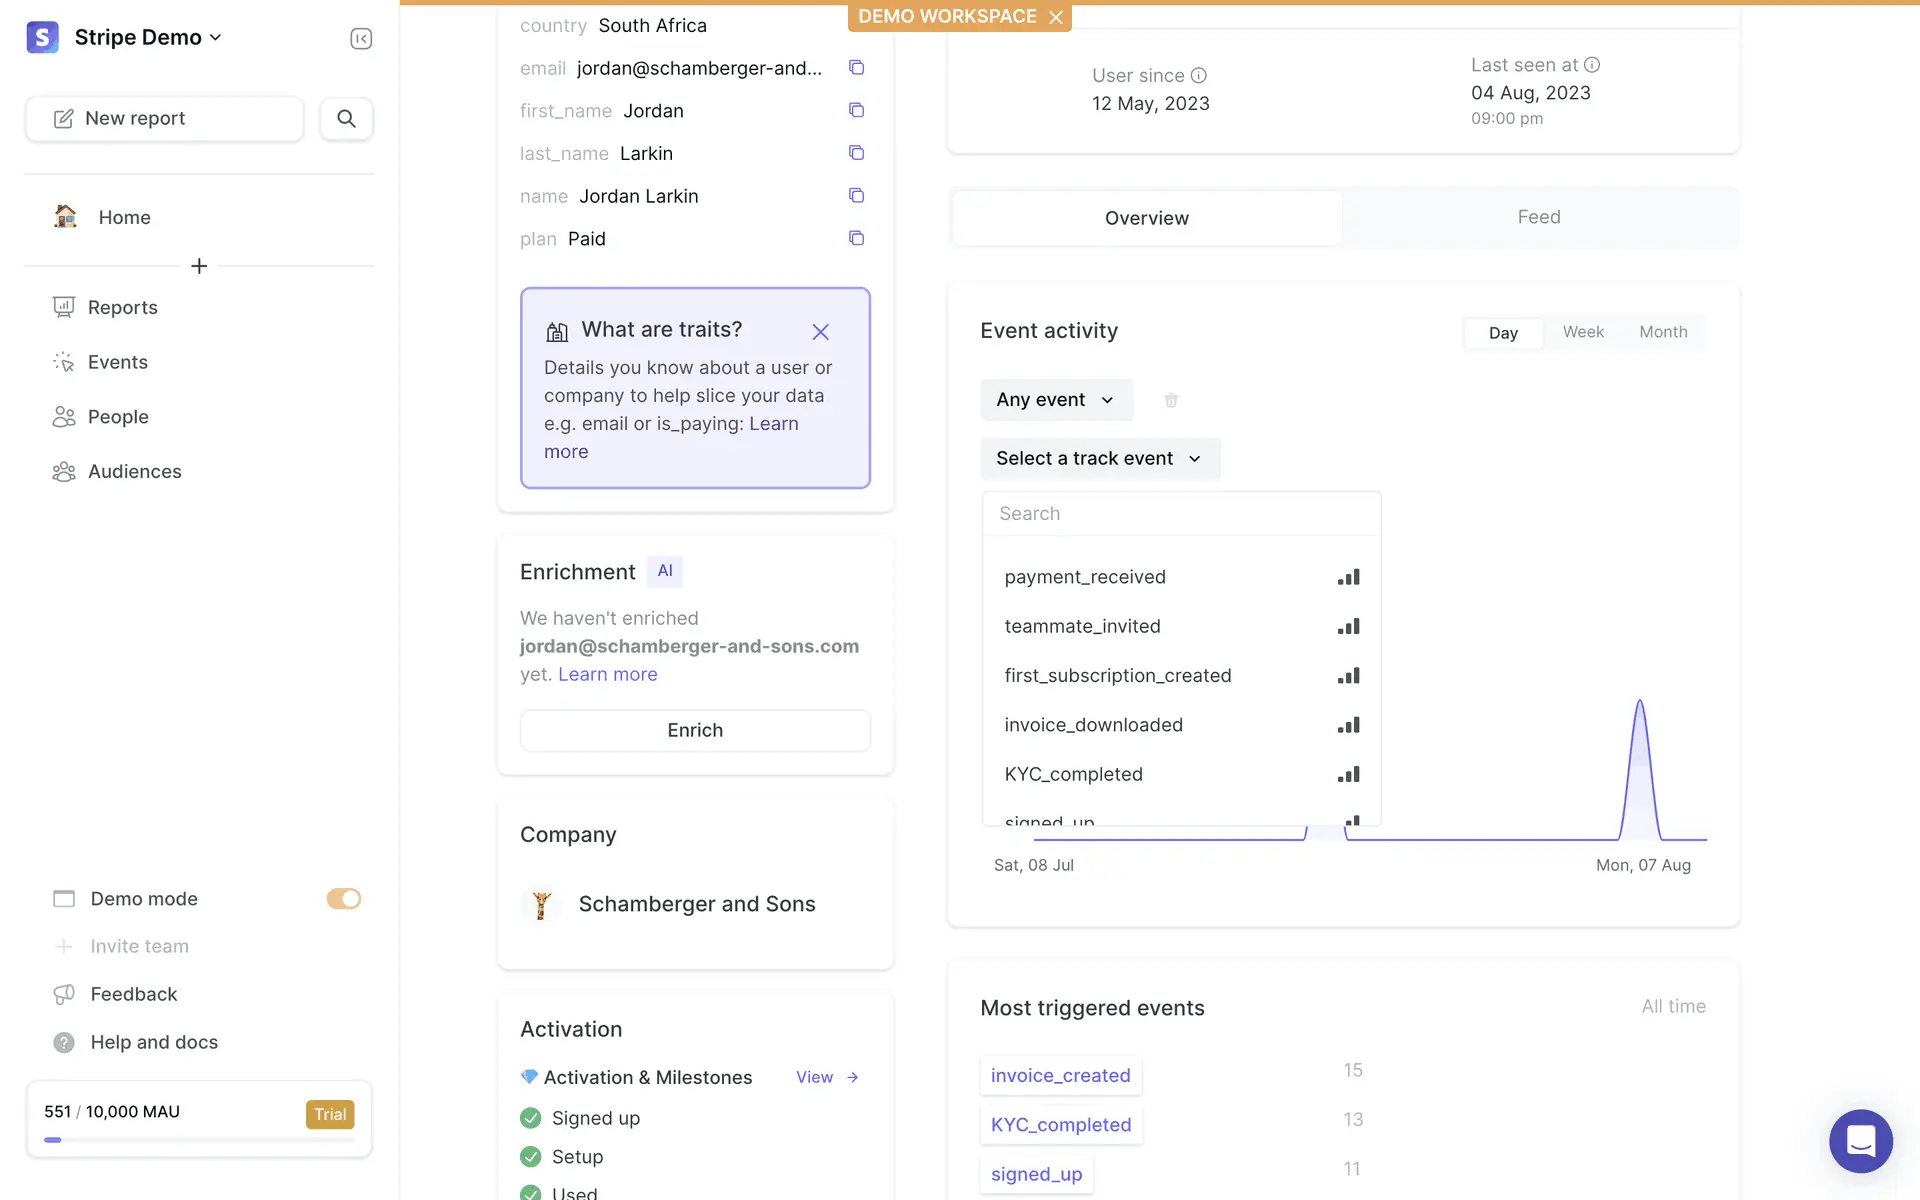Open the Any event dropdown

(1056, 400)
